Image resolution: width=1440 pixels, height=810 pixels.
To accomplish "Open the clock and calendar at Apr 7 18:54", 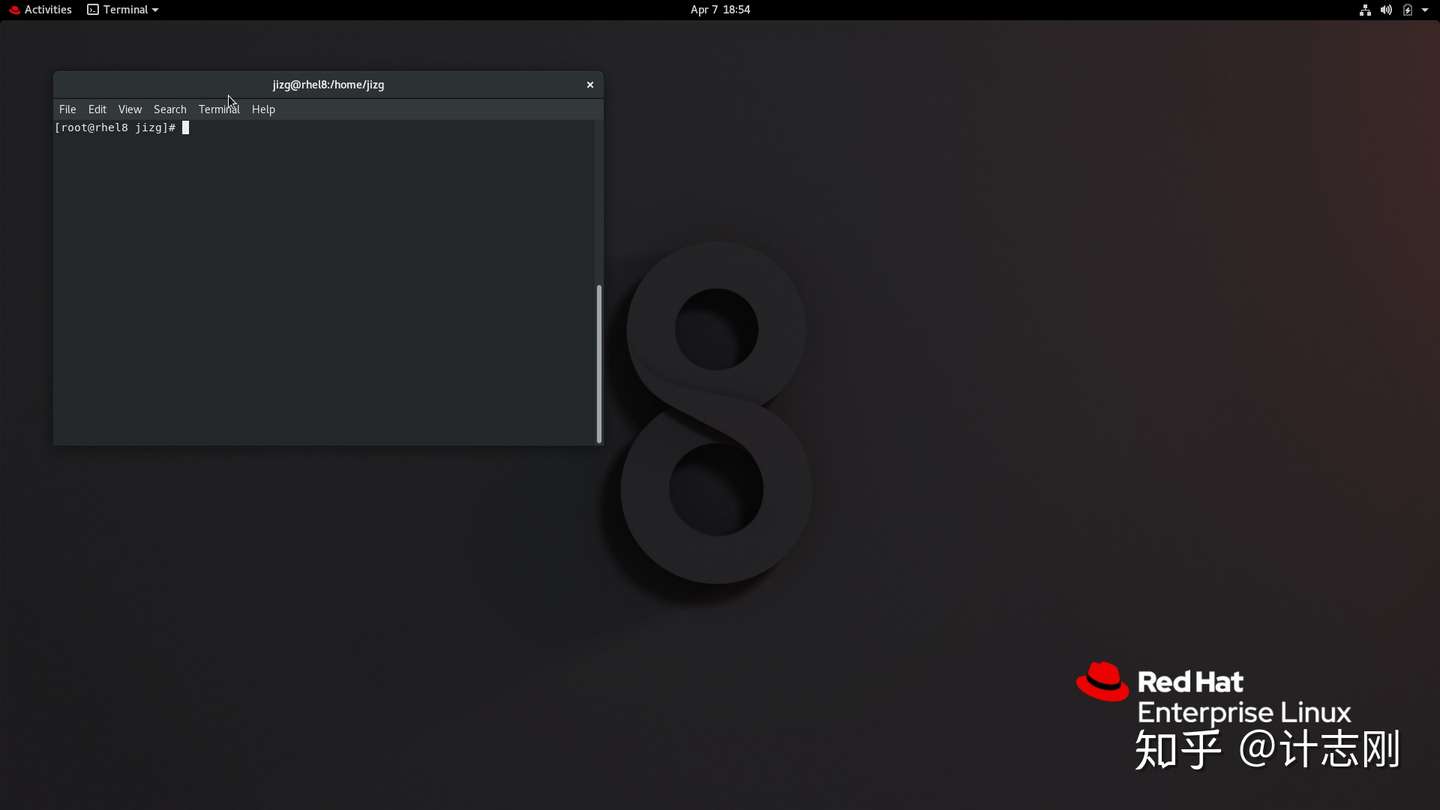I will coord(720,10).
